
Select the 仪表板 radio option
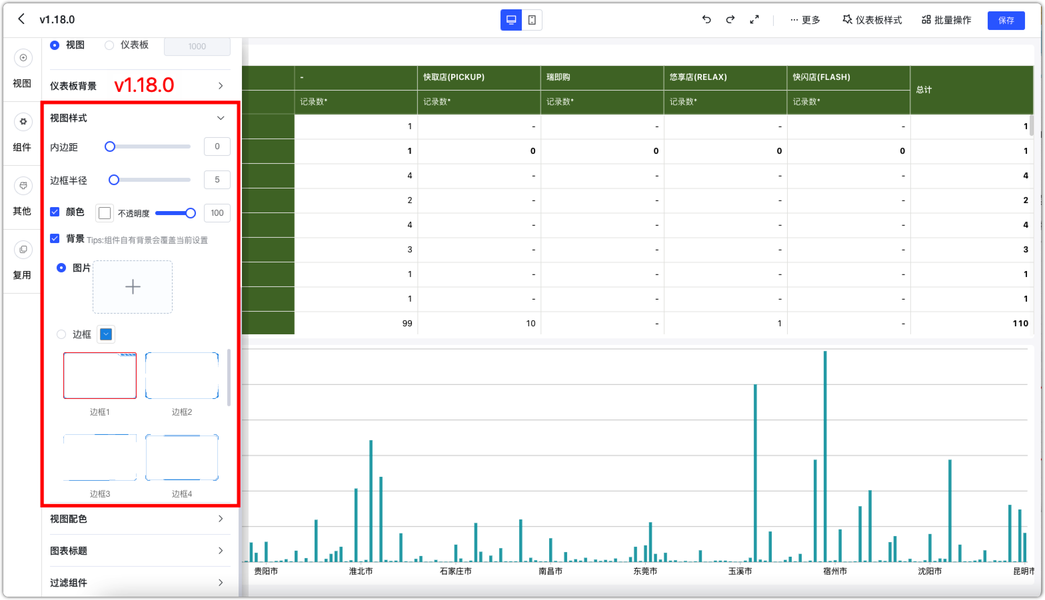click(109, 45)
